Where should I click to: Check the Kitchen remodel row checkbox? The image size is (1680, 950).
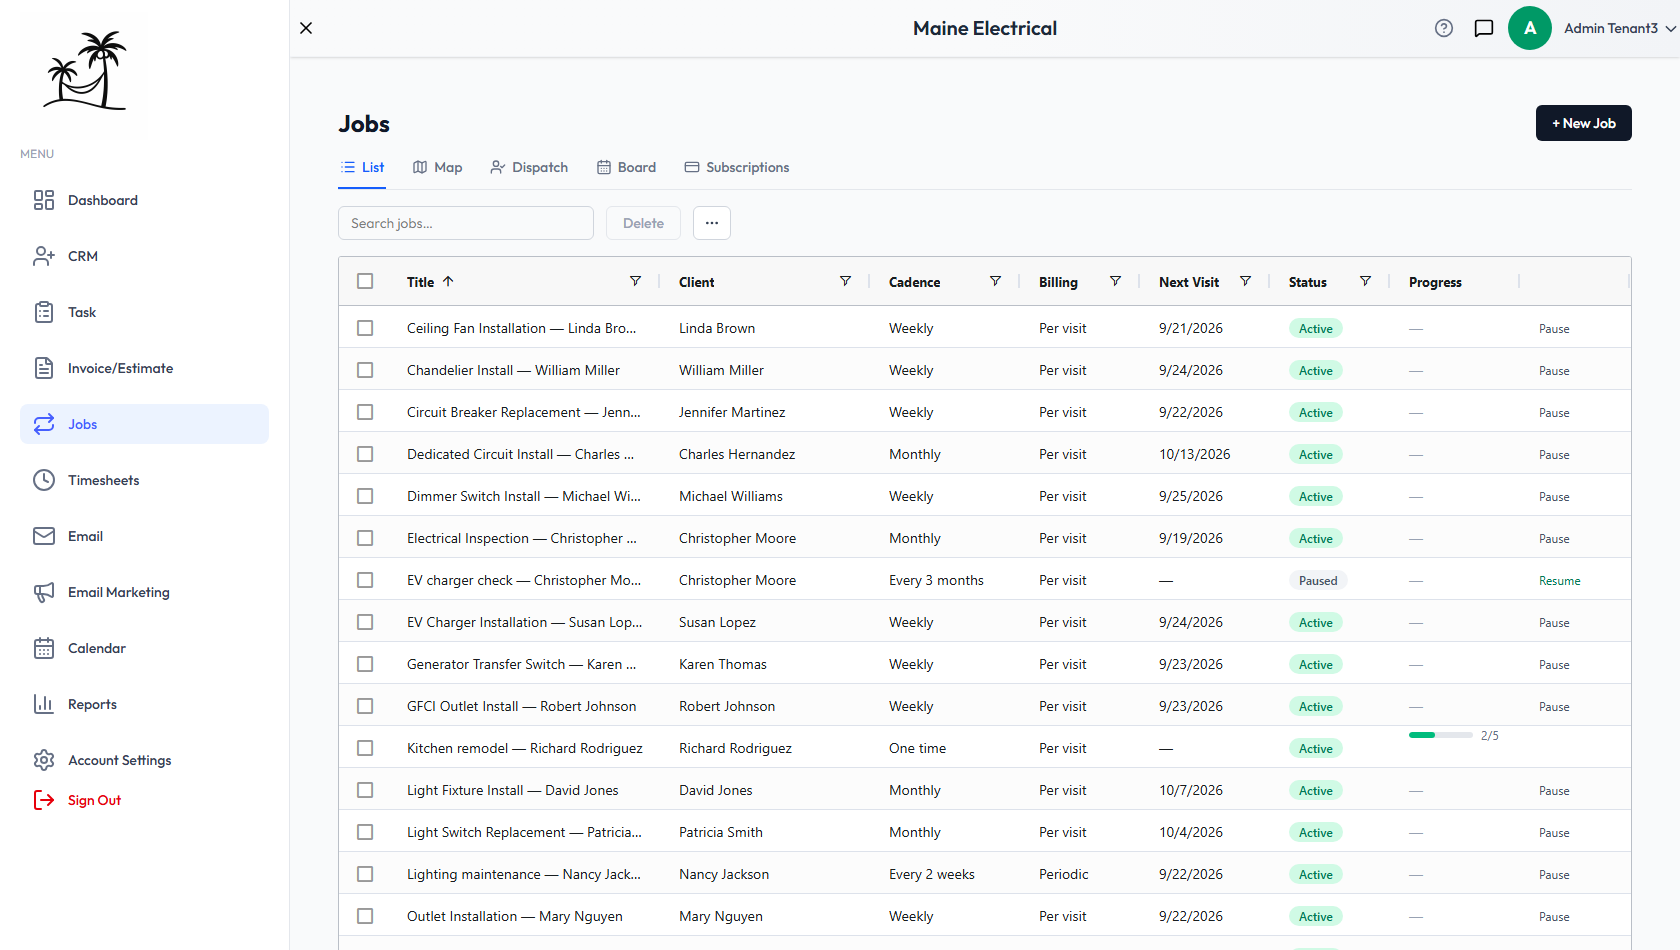(x=365, y=748)
